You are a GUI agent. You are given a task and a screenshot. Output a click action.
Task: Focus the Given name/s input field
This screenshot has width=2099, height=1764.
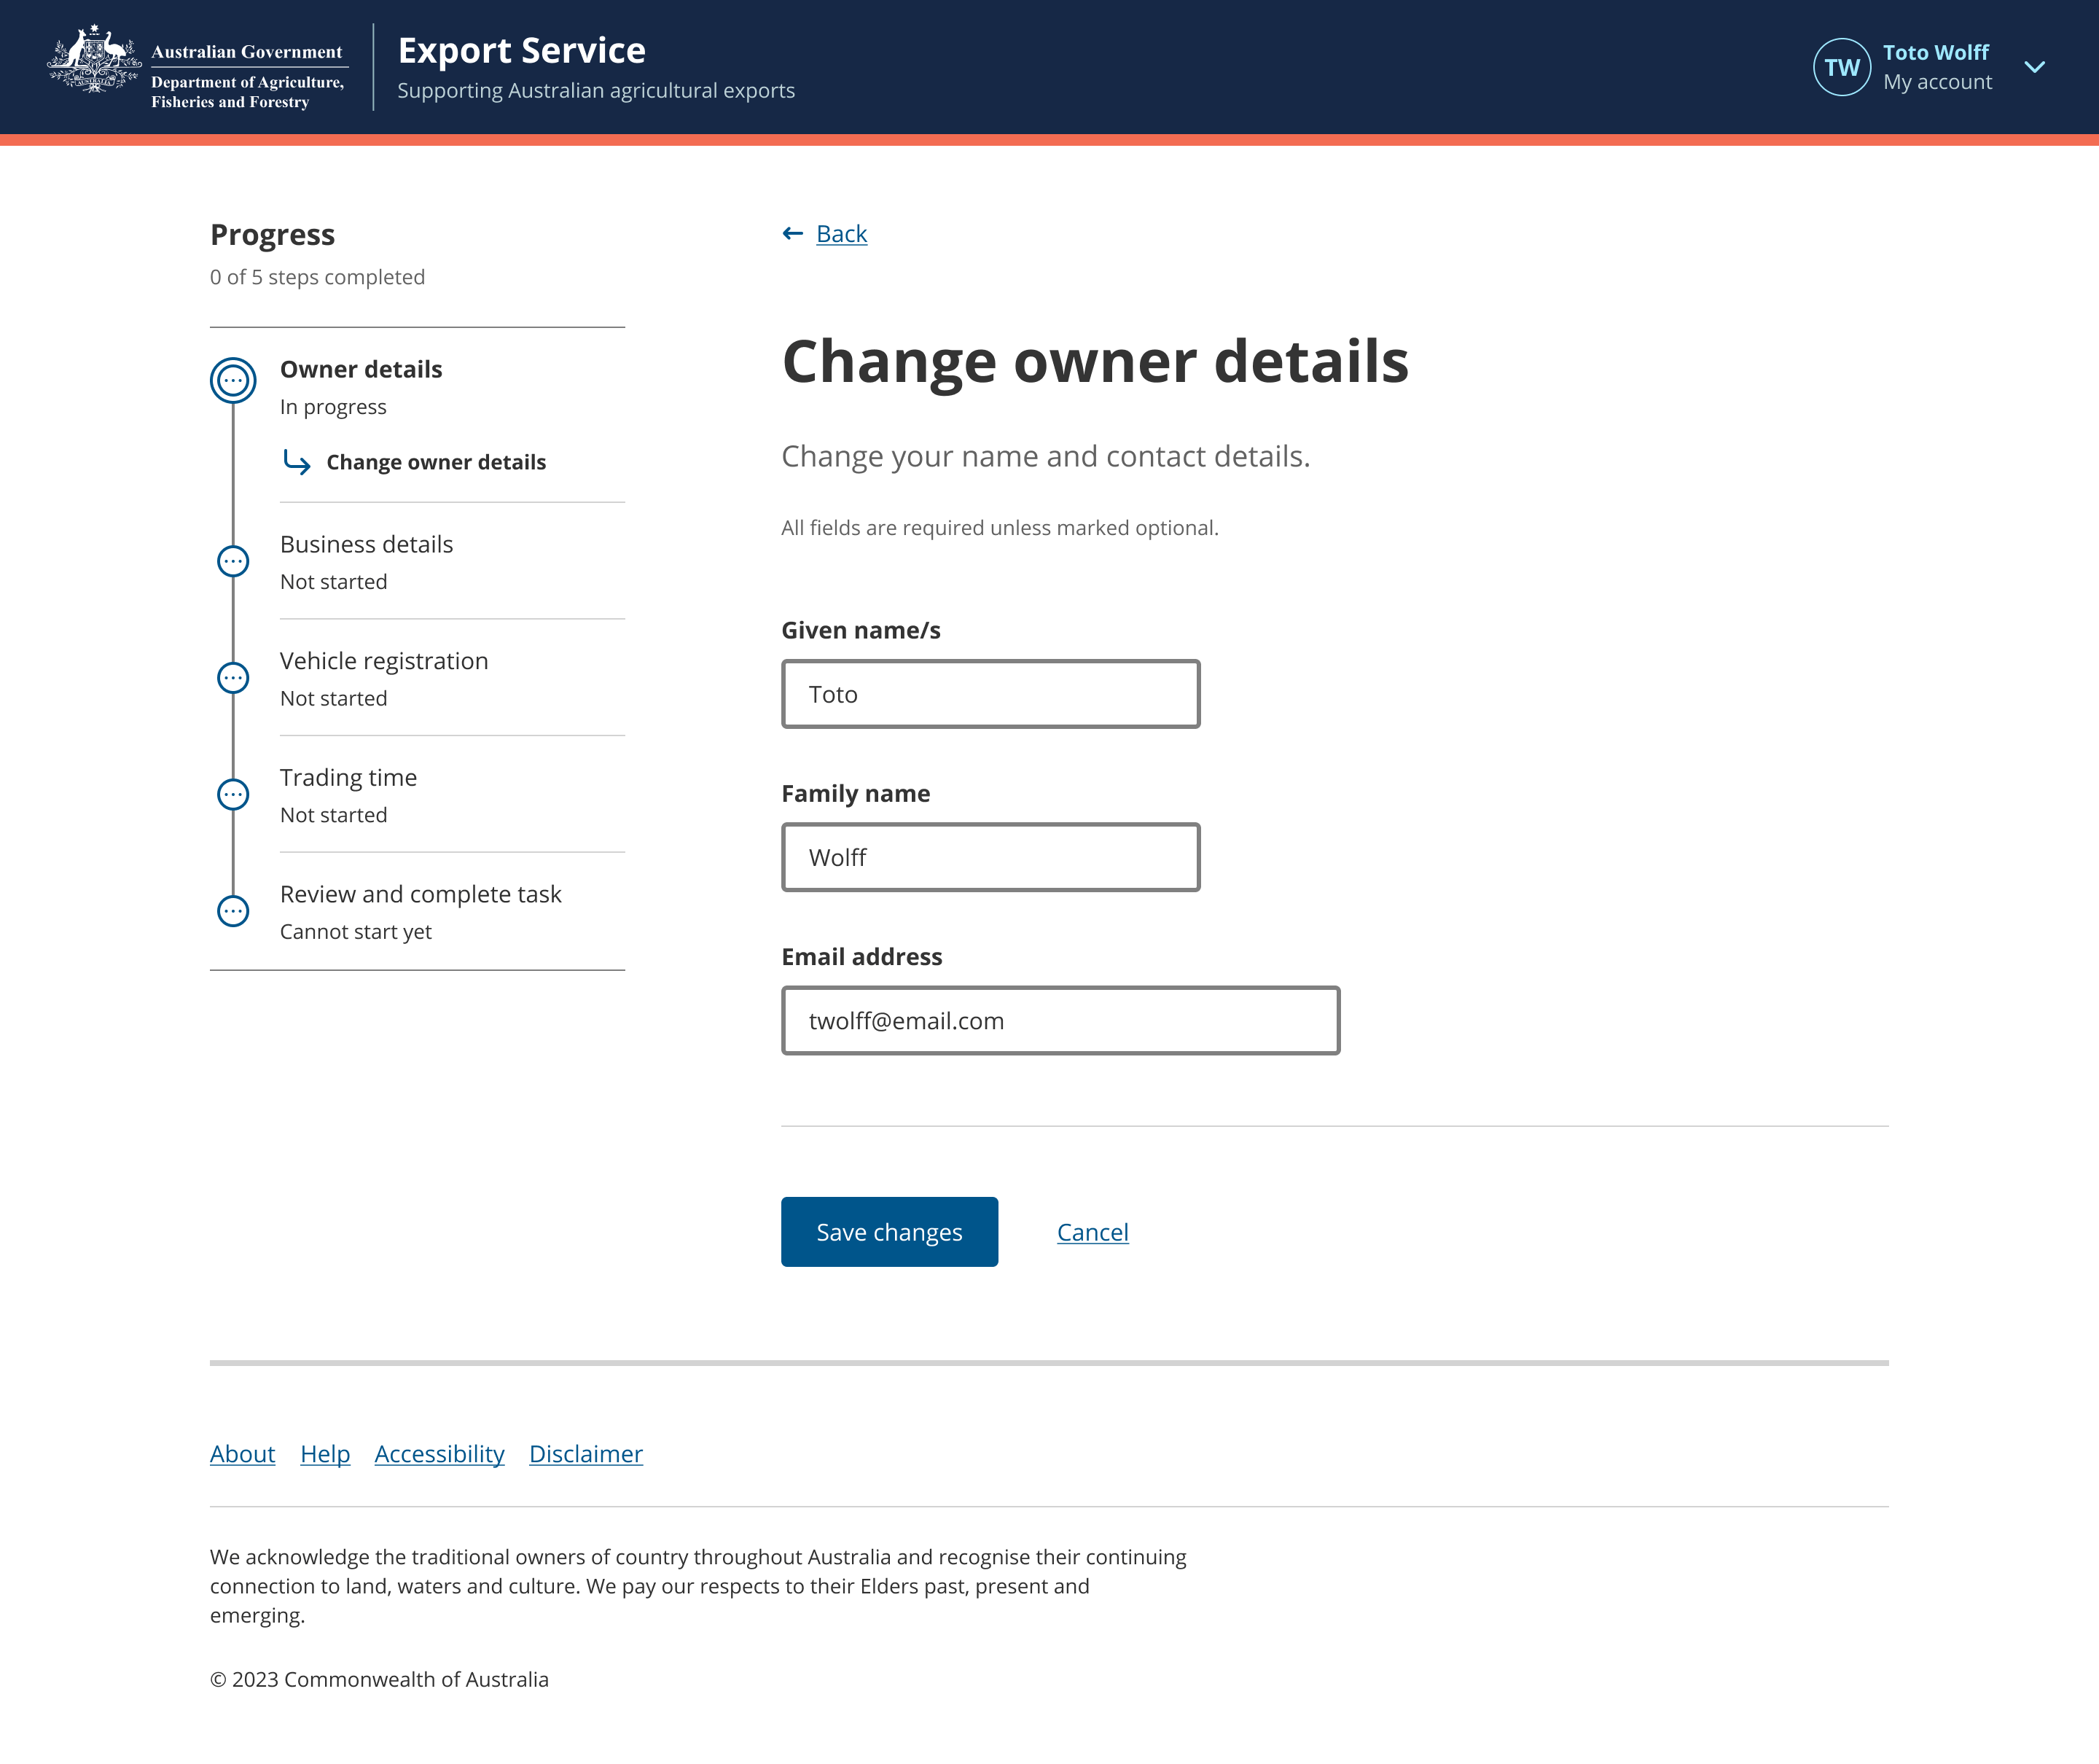pyautogui.click(x=990, y=694)
